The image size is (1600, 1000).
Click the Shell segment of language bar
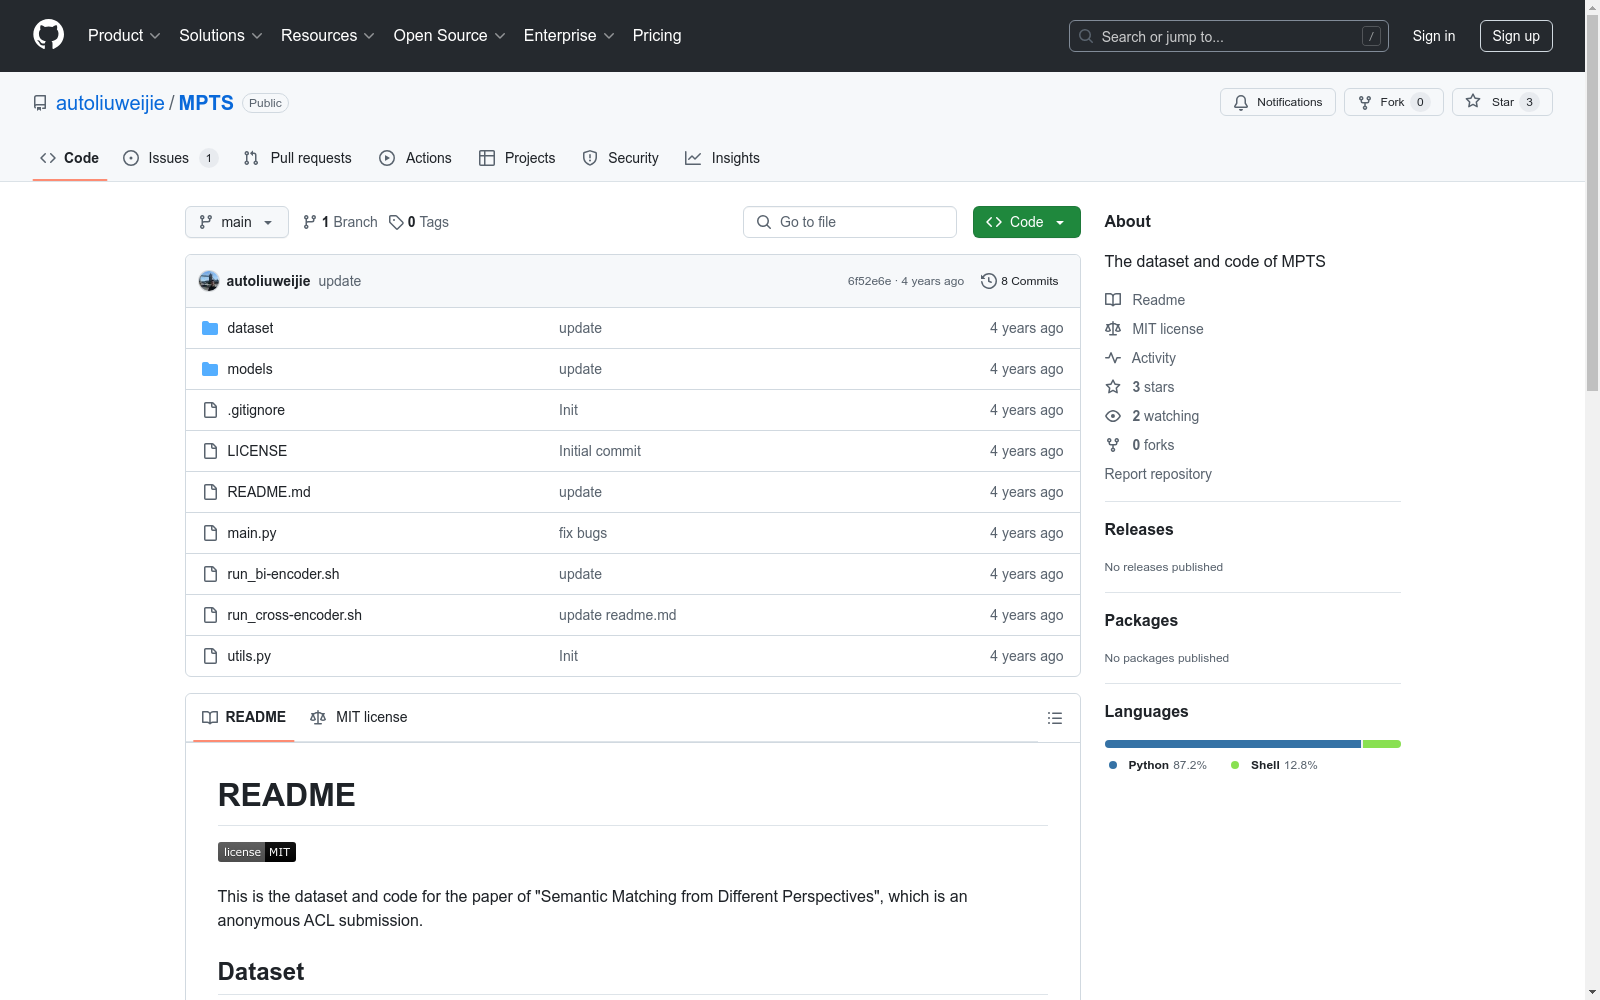click(1382, 744)
